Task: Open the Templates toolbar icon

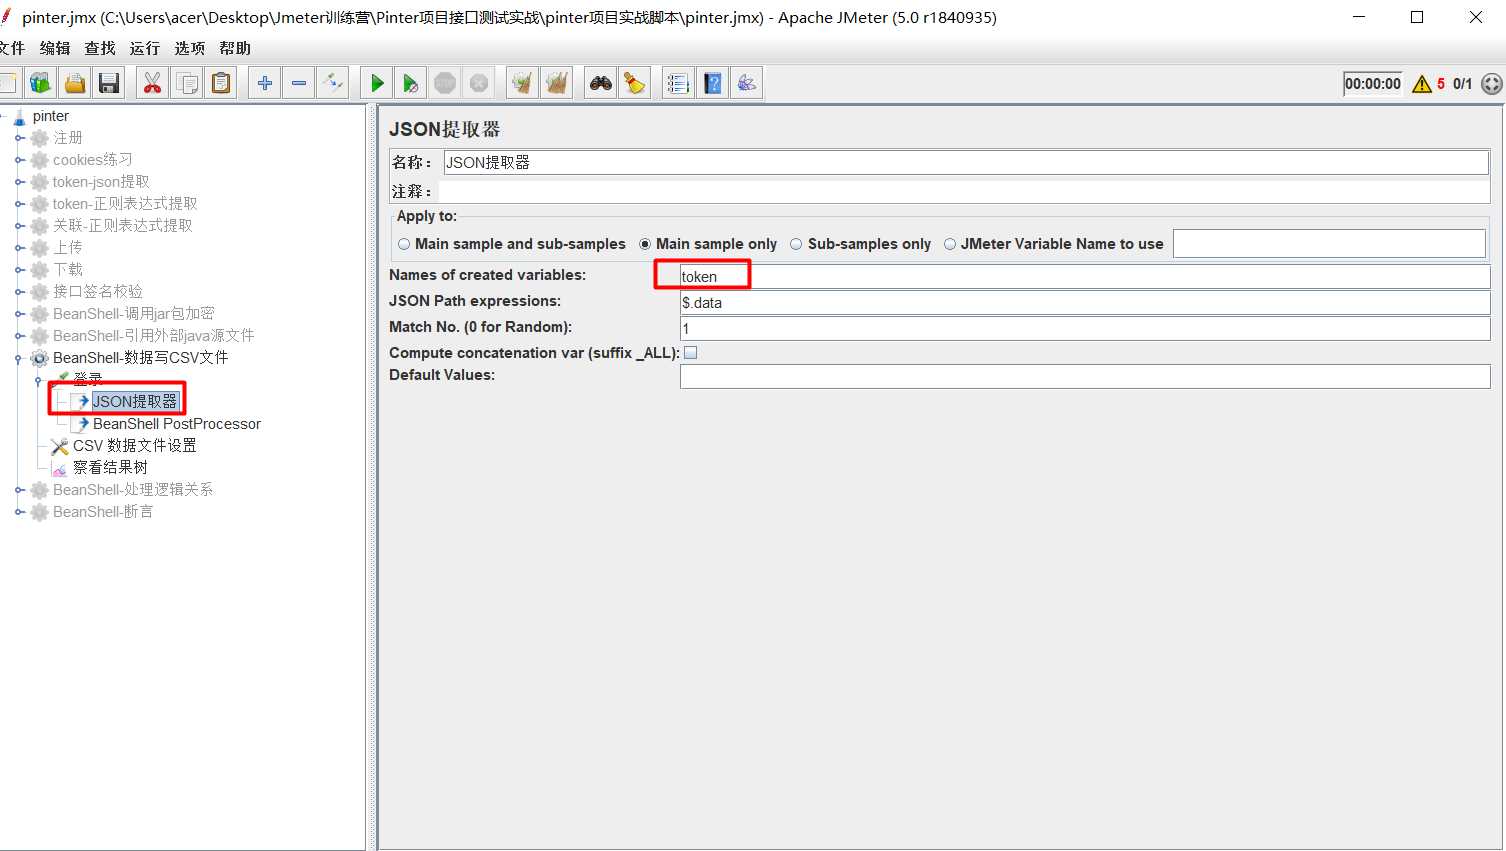Action: (x=40, y=83)
